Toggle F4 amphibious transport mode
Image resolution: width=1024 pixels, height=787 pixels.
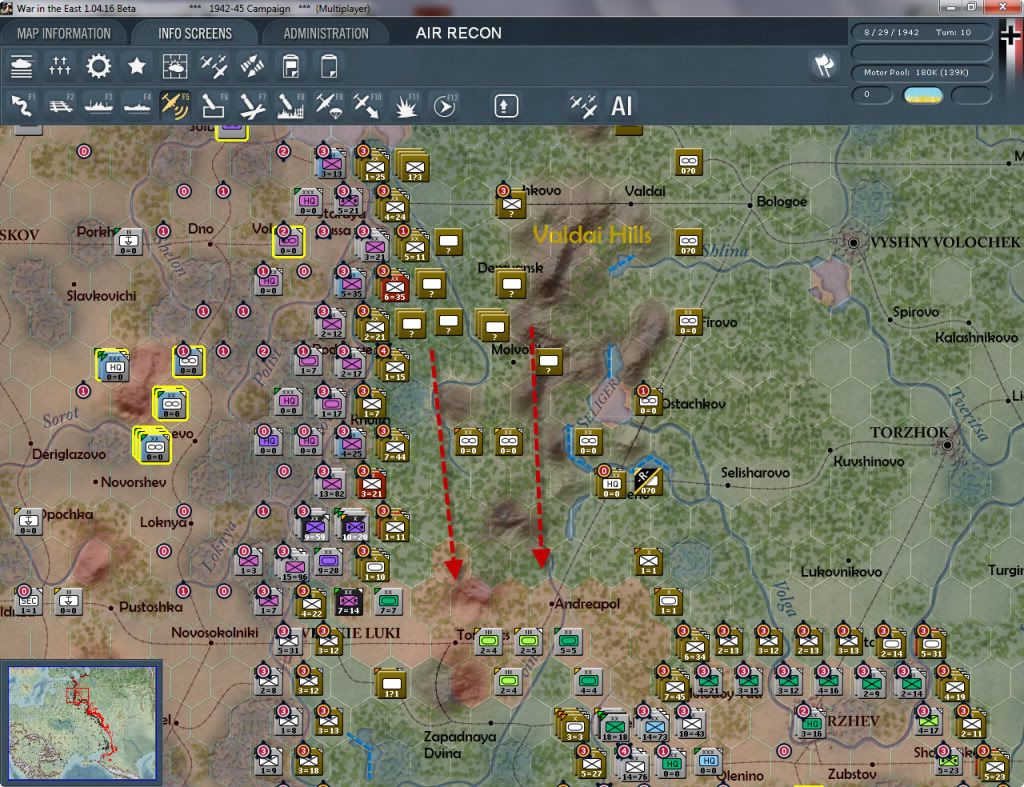[137, 105]
